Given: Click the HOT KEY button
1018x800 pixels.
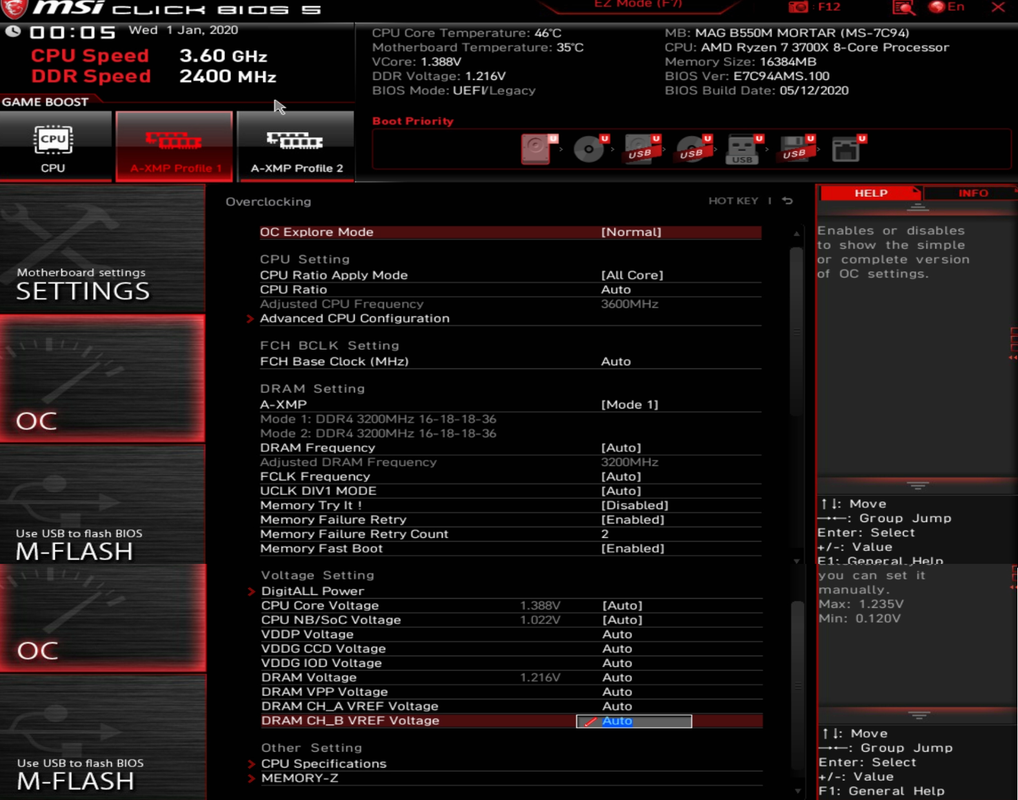Looking at the screenshot, I should (x=733, y=201).
